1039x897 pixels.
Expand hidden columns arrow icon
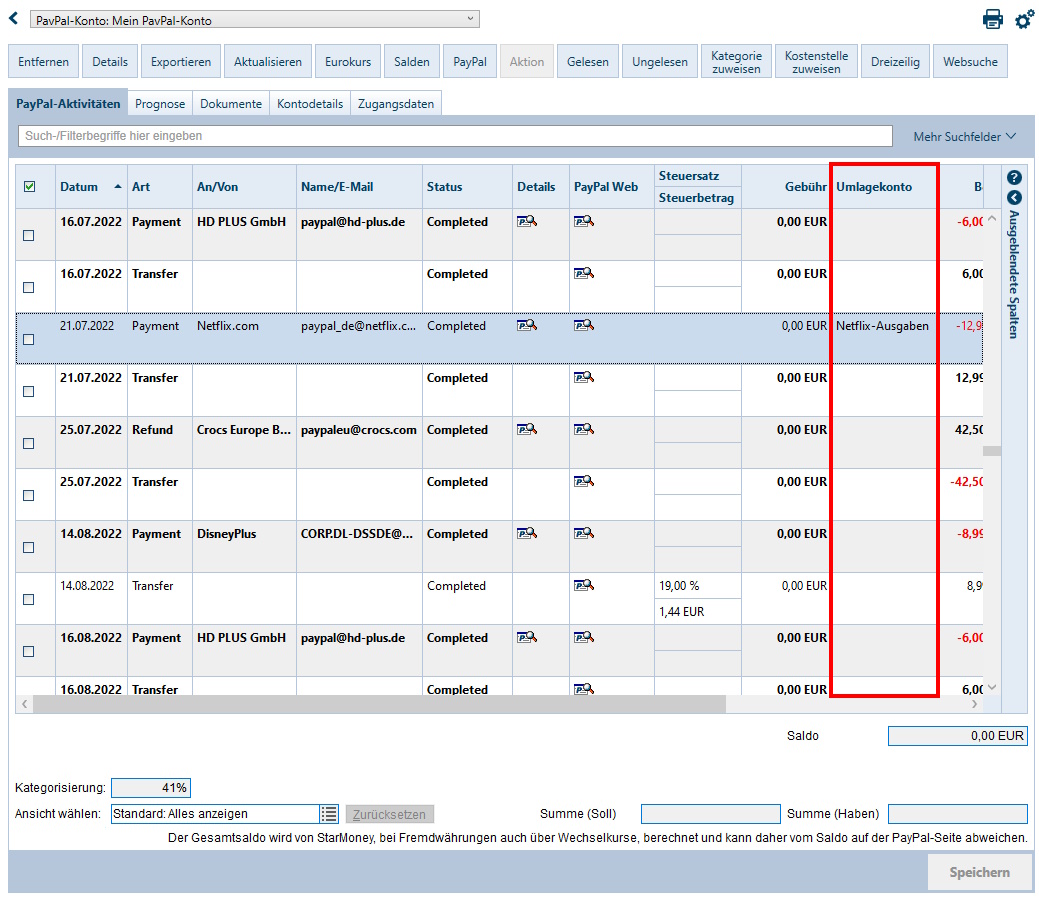tap(1014, 197)
